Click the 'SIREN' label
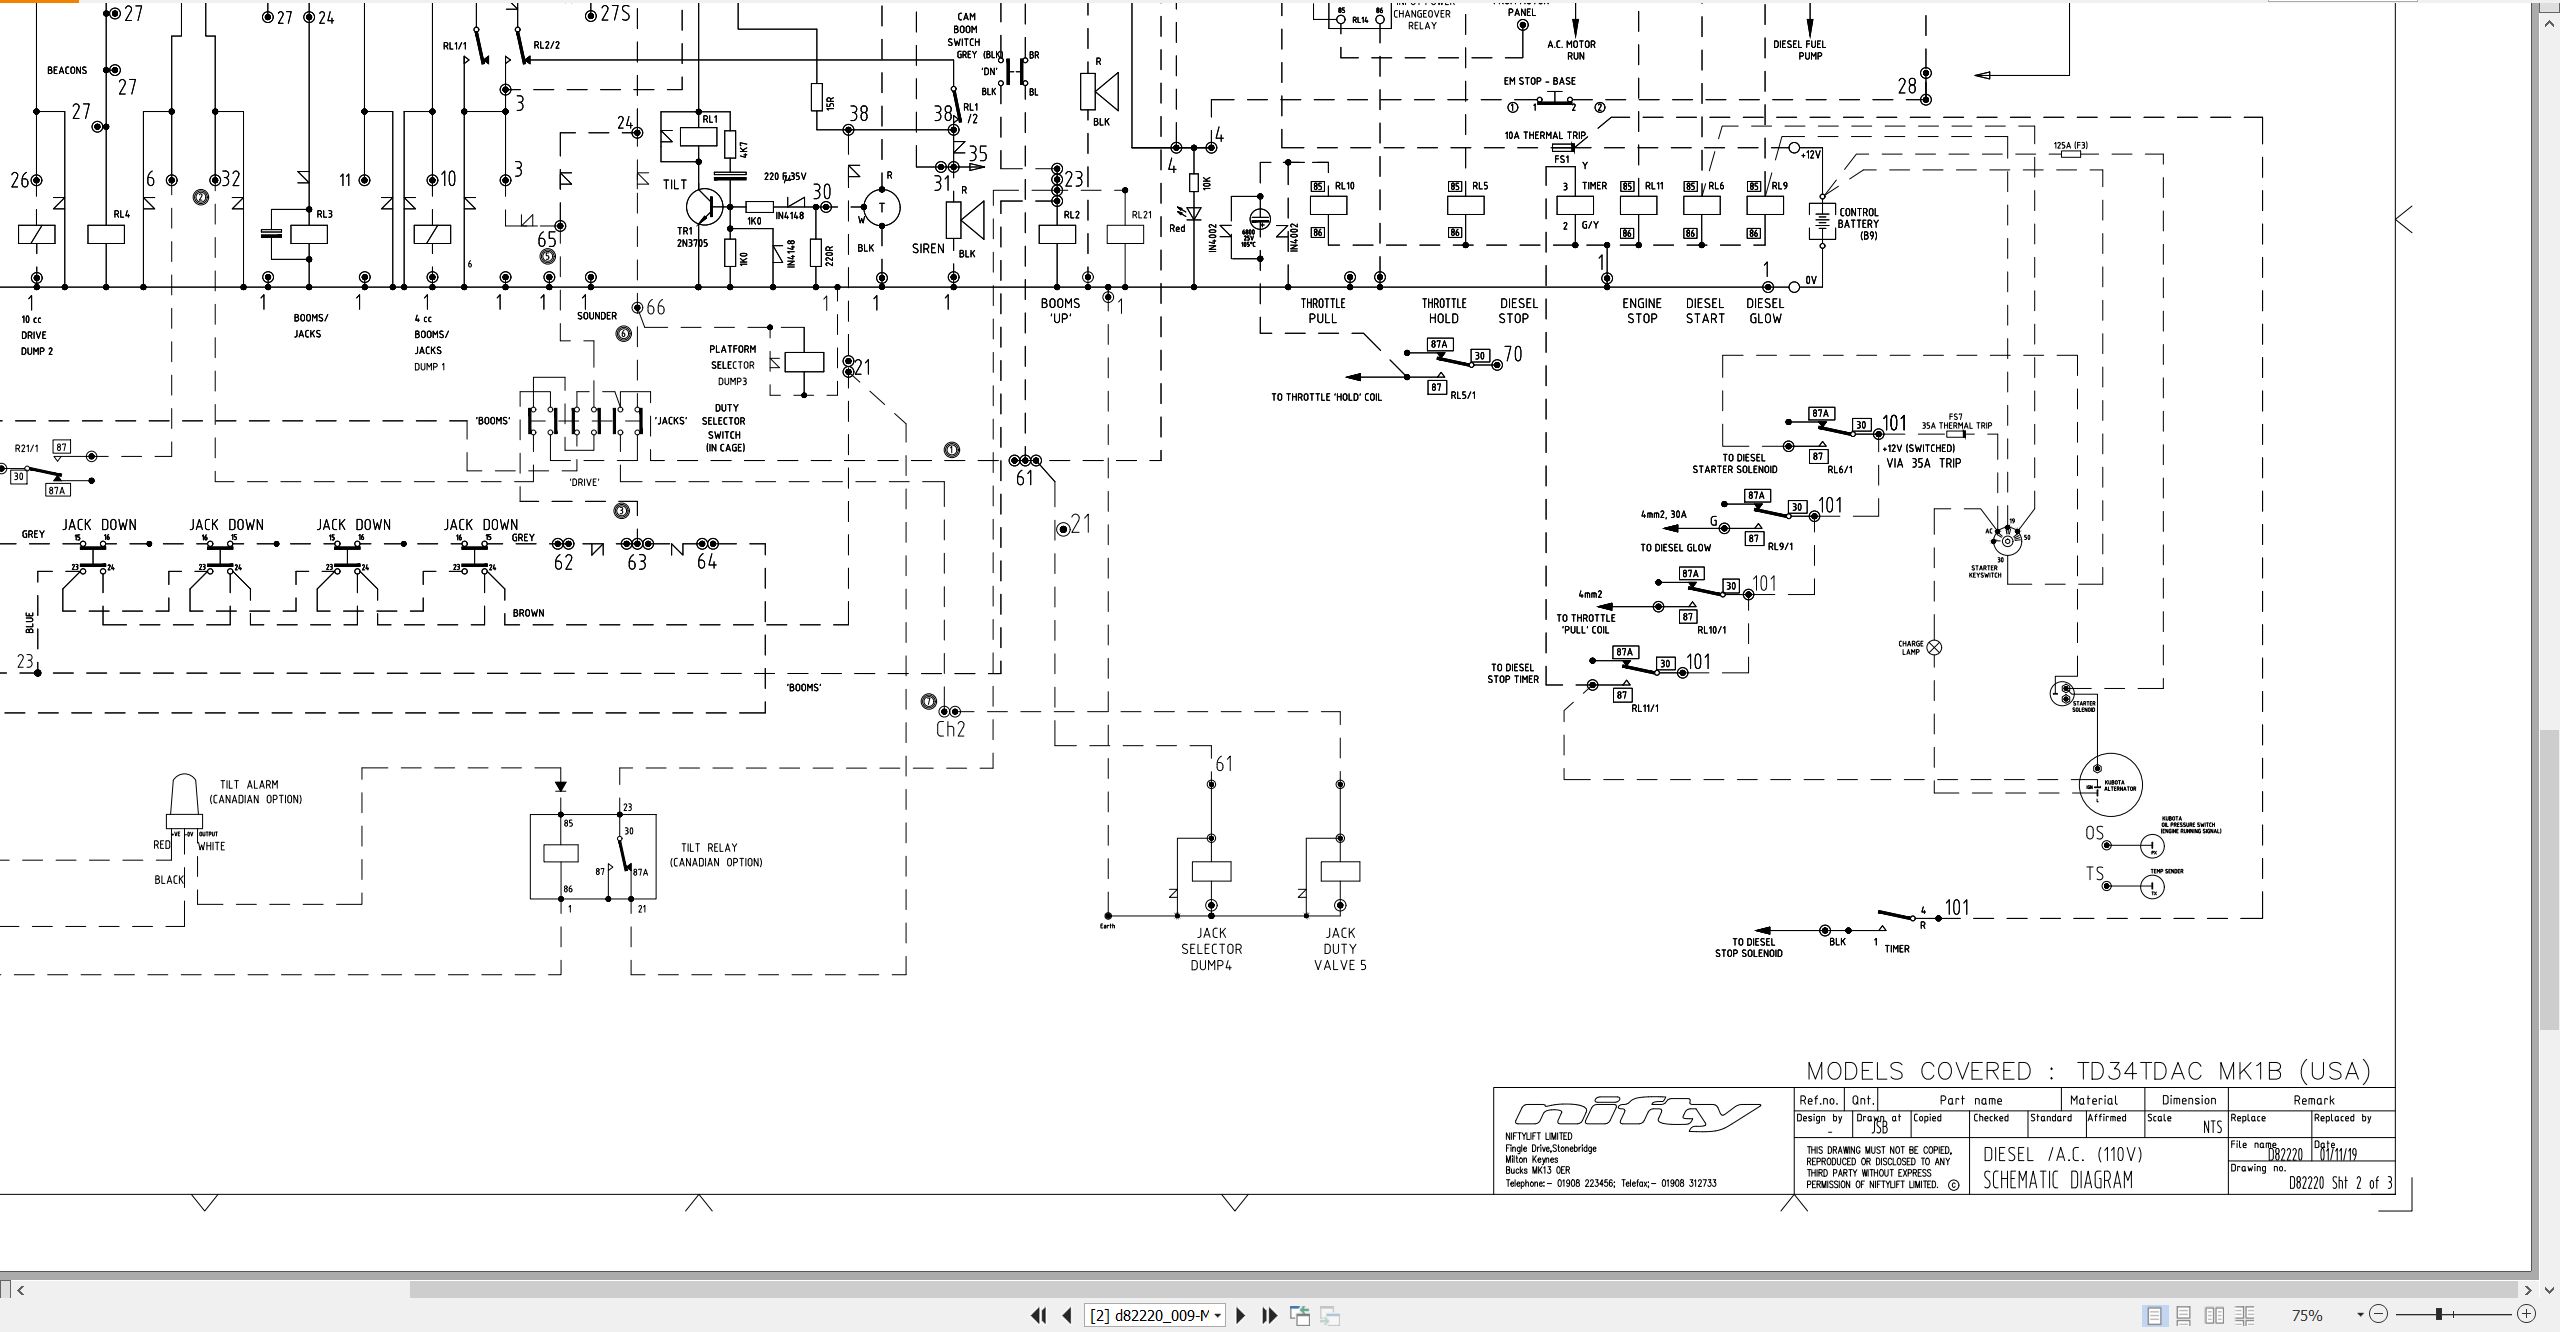 coord(928,248)
